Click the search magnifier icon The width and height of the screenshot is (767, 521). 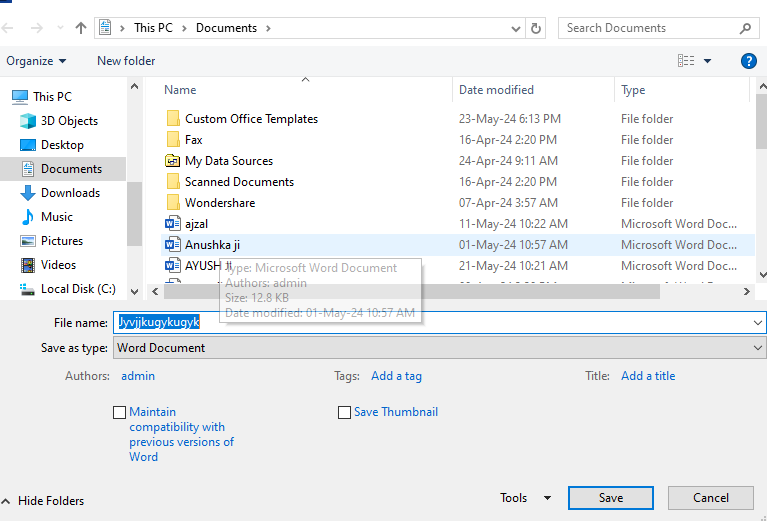(745, 28)
